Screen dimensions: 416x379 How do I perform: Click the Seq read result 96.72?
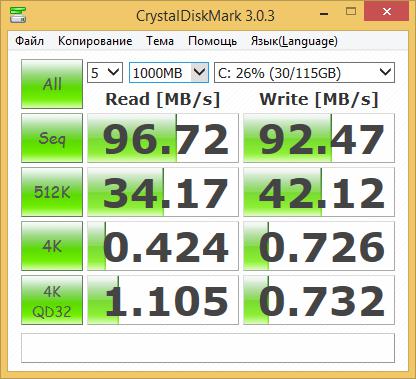click(x=163, y=138)
